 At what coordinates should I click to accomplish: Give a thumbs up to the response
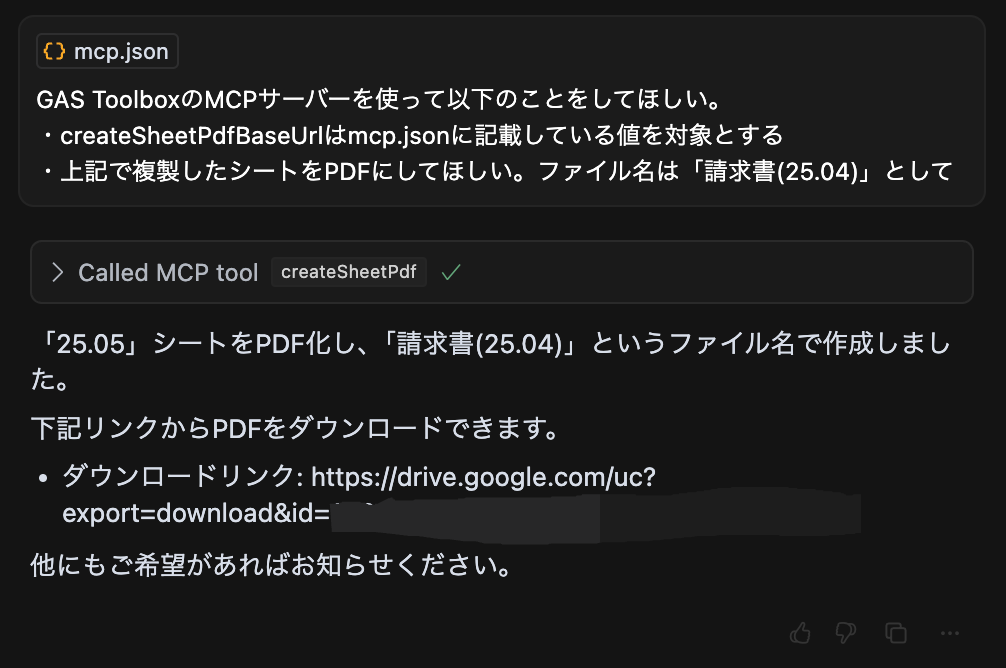point(801,633)
